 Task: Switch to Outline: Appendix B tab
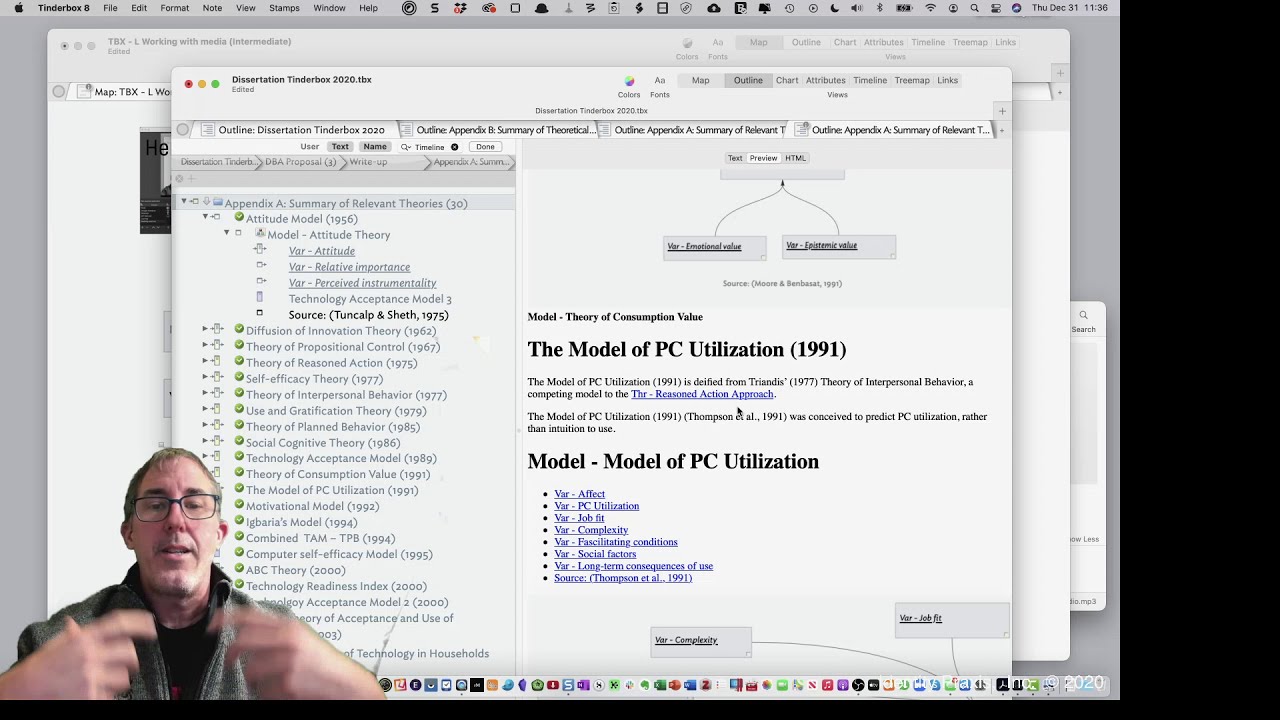tap(497, 130)
